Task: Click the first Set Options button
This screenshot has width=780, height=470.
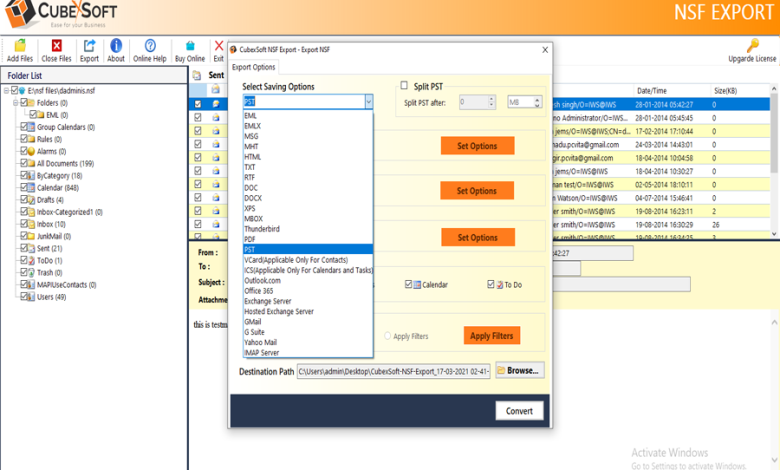Action: coord(478,146)
